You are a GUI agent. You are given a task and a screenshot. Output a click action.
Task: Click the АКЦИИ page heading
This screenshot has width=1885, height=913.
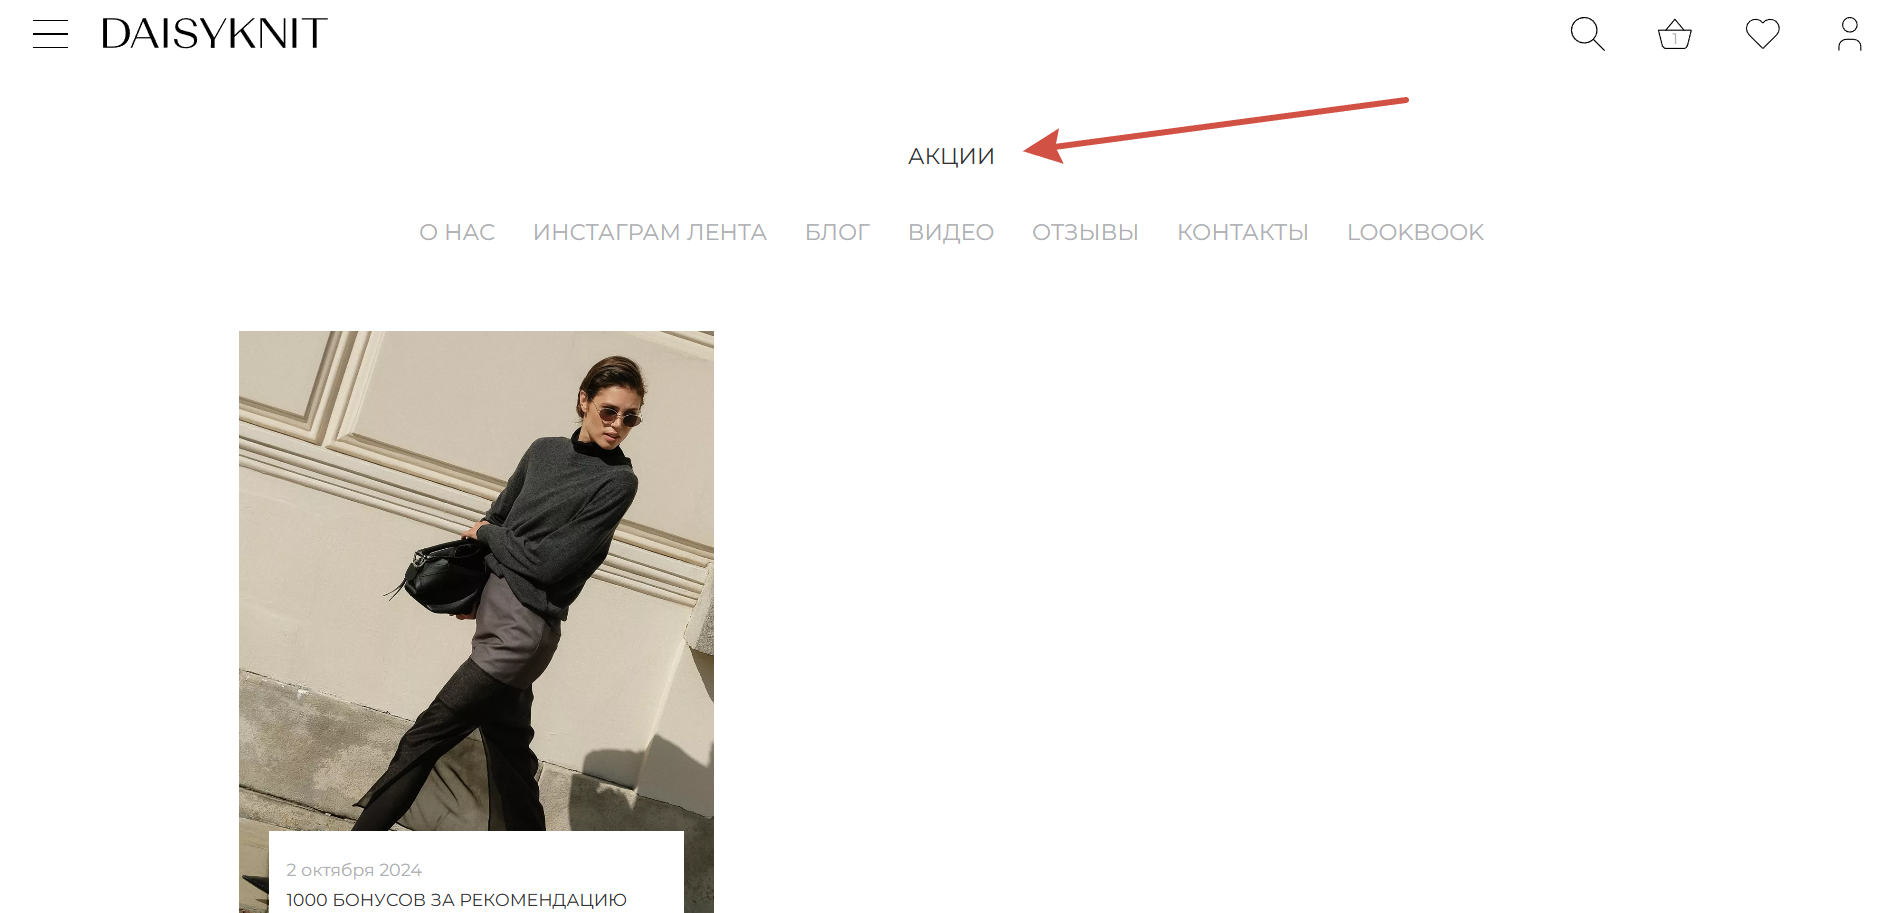pos(951,156)
